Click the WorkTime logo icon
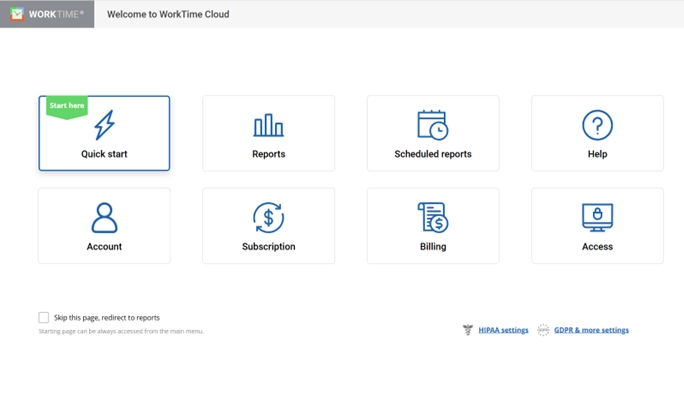The width and height of the screenshot is (684, 396). click(17, 14)
